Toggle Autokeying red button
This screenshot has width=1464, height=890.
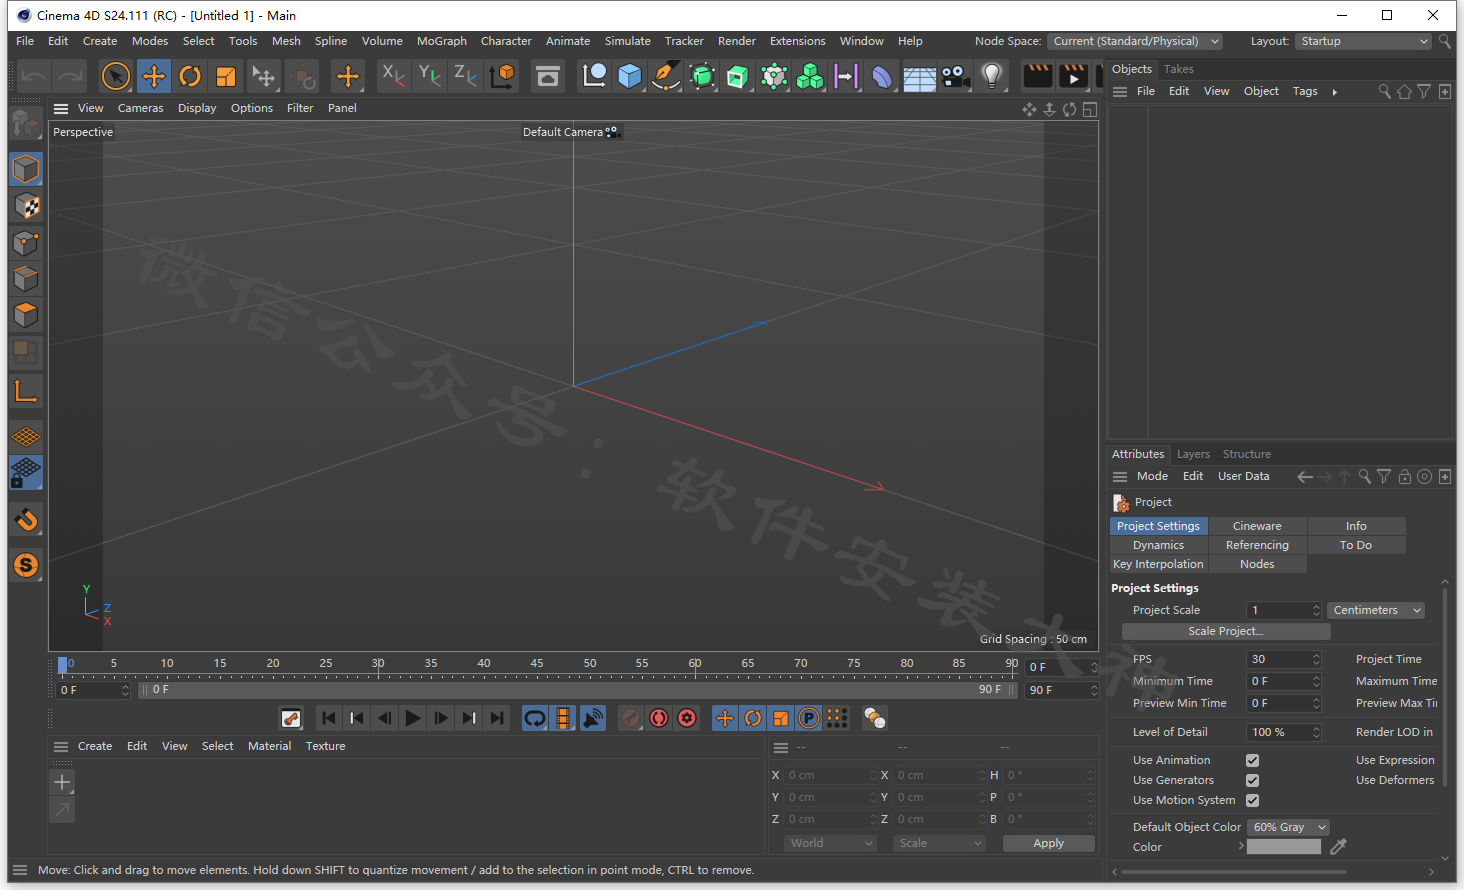(x=659, y=718)
